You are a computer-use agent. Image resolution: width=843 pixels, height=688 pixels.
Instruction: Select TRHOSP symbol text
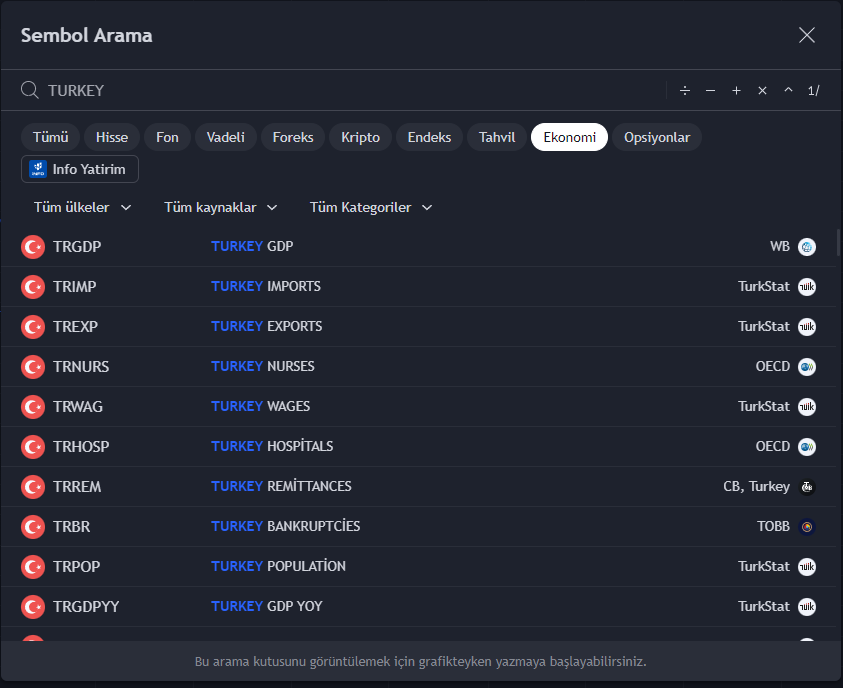point(81,447)
